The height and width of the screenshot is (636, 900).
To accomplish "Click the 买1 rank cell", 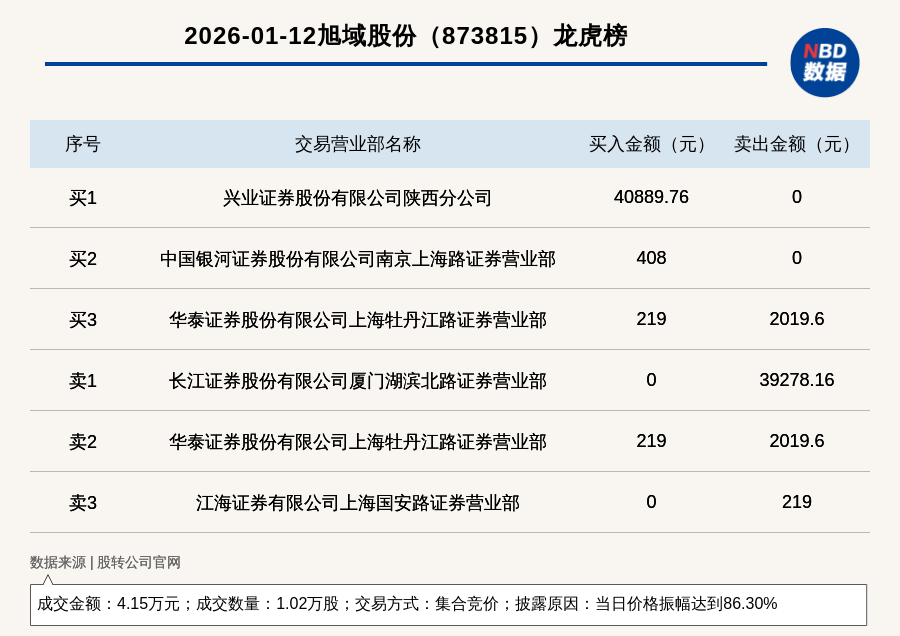I will click(x=83, y=198).
